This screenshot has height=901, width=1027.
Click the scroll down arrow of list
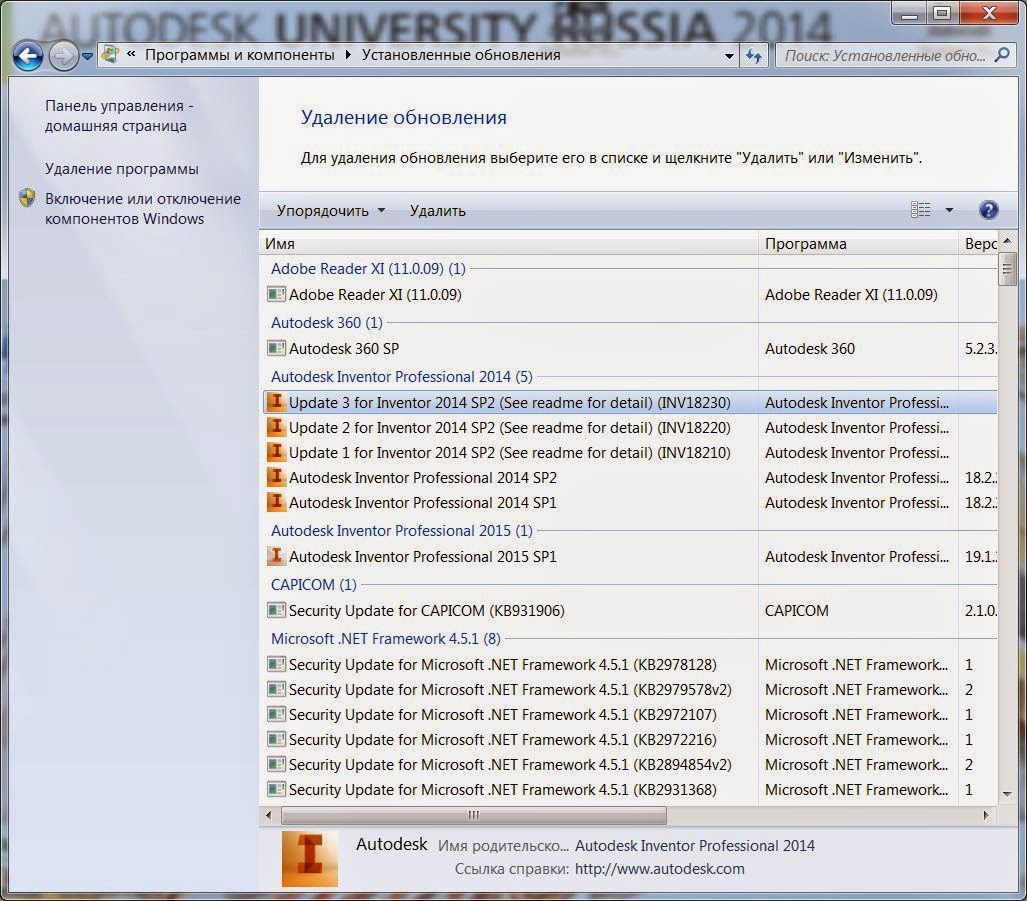(x=1007, y=794)
